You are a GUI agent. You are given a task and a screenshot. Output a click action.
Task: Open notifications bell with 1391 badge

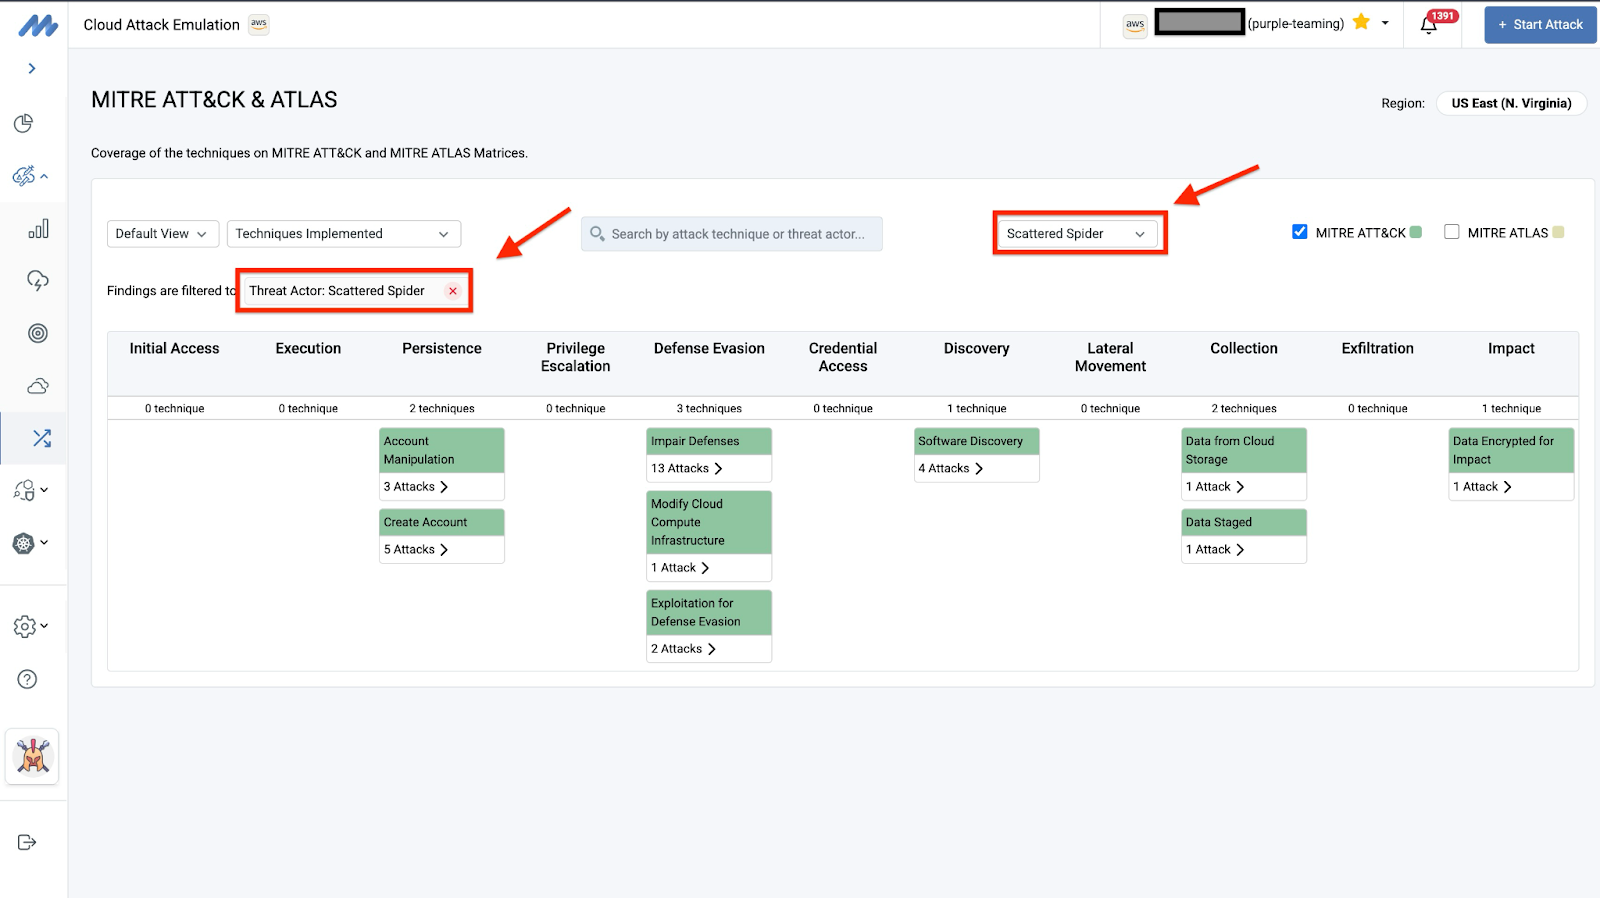tap(1430, 25)
